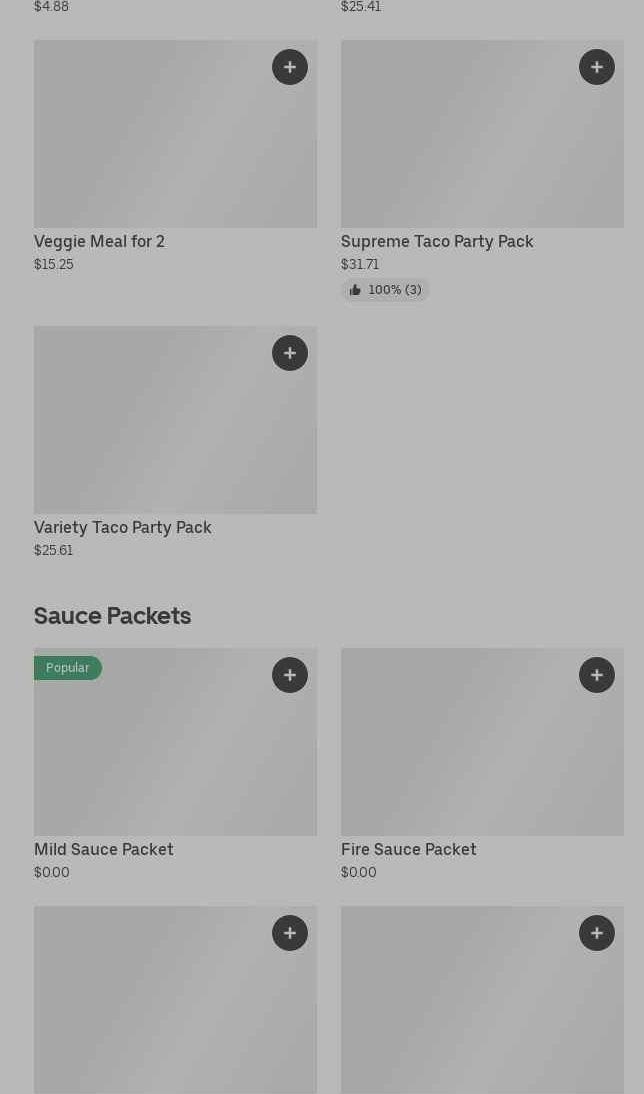Open Mild Sauce Packet image

(x=175, y=752)
